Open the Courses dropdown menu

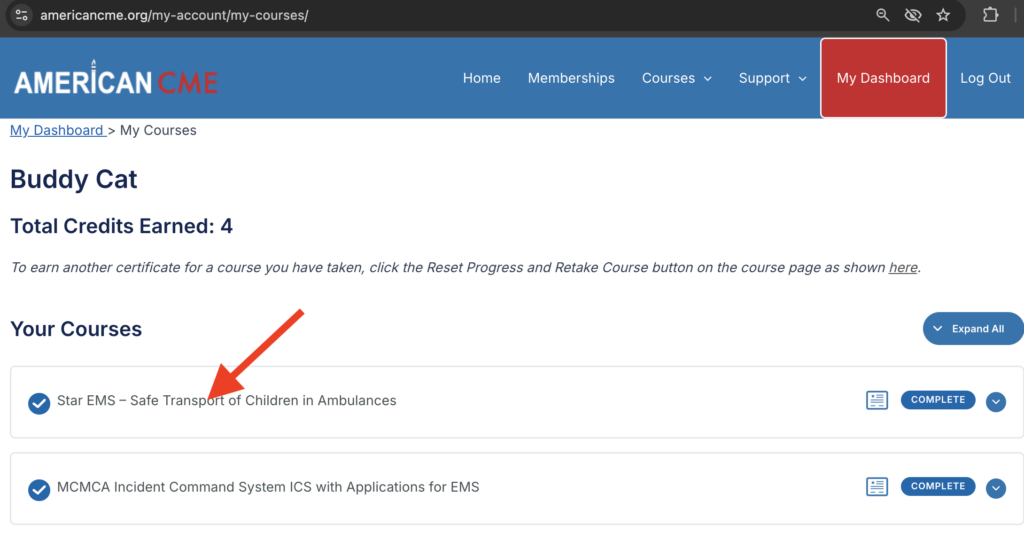click(677, 78)
